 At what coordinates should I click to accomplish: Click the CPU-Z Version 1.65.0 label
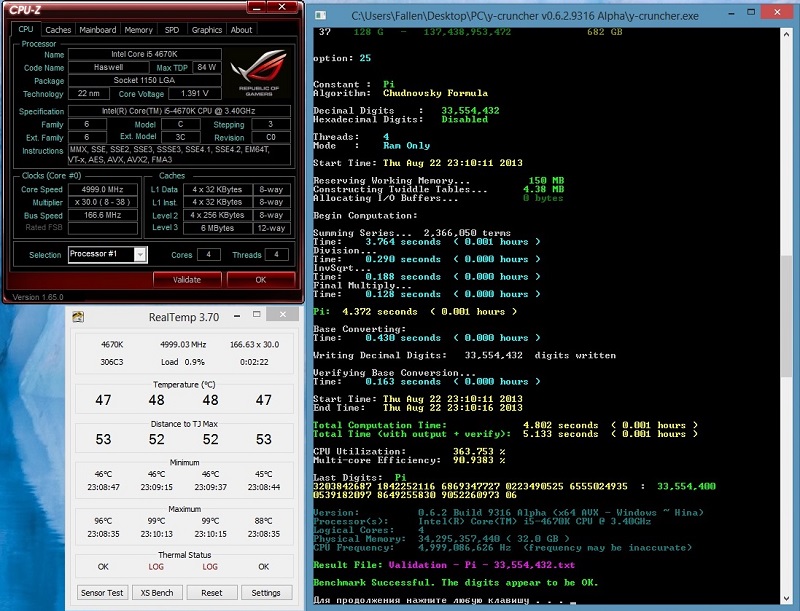click(38, 297)
